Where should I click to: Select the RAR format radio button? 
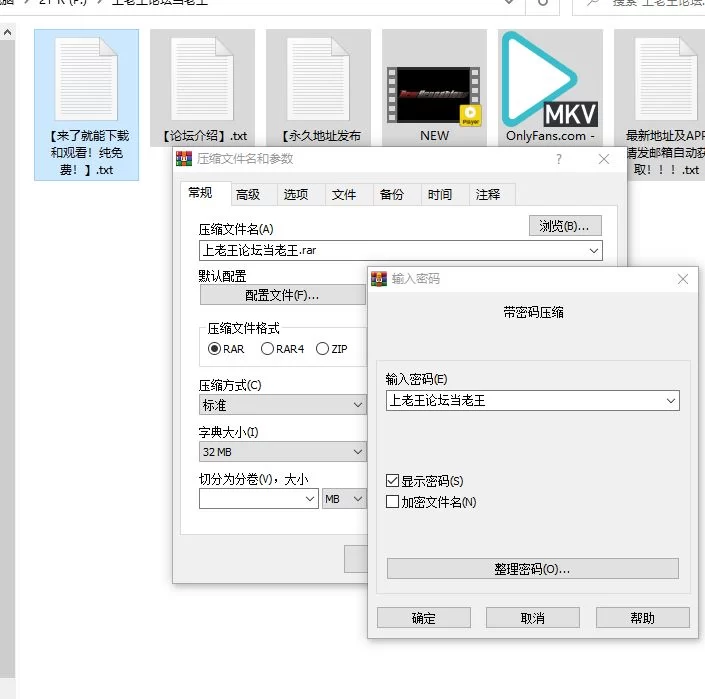(x=214, y=349)
